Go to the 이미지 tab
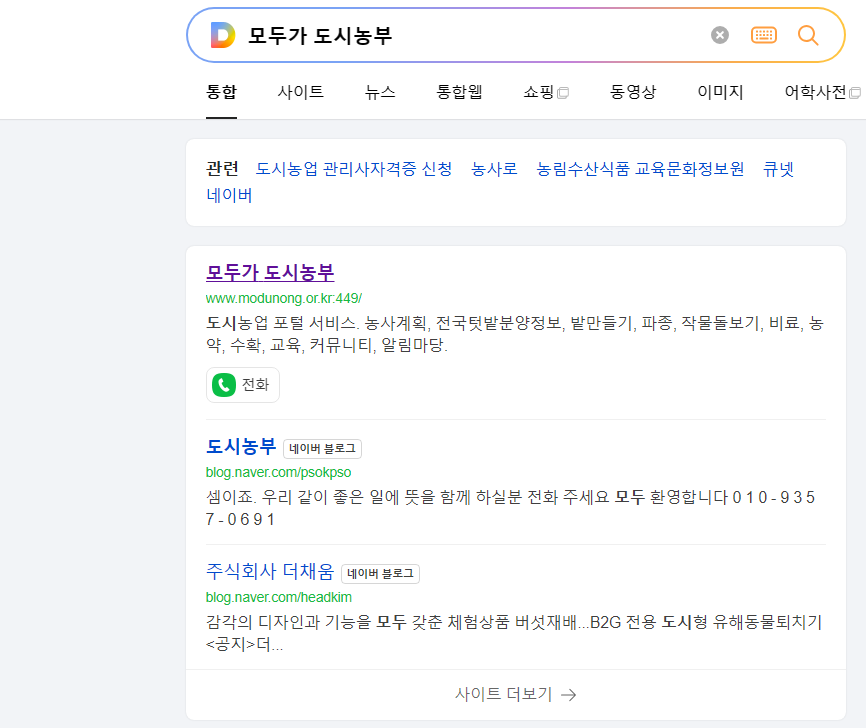 click(720, 92)
